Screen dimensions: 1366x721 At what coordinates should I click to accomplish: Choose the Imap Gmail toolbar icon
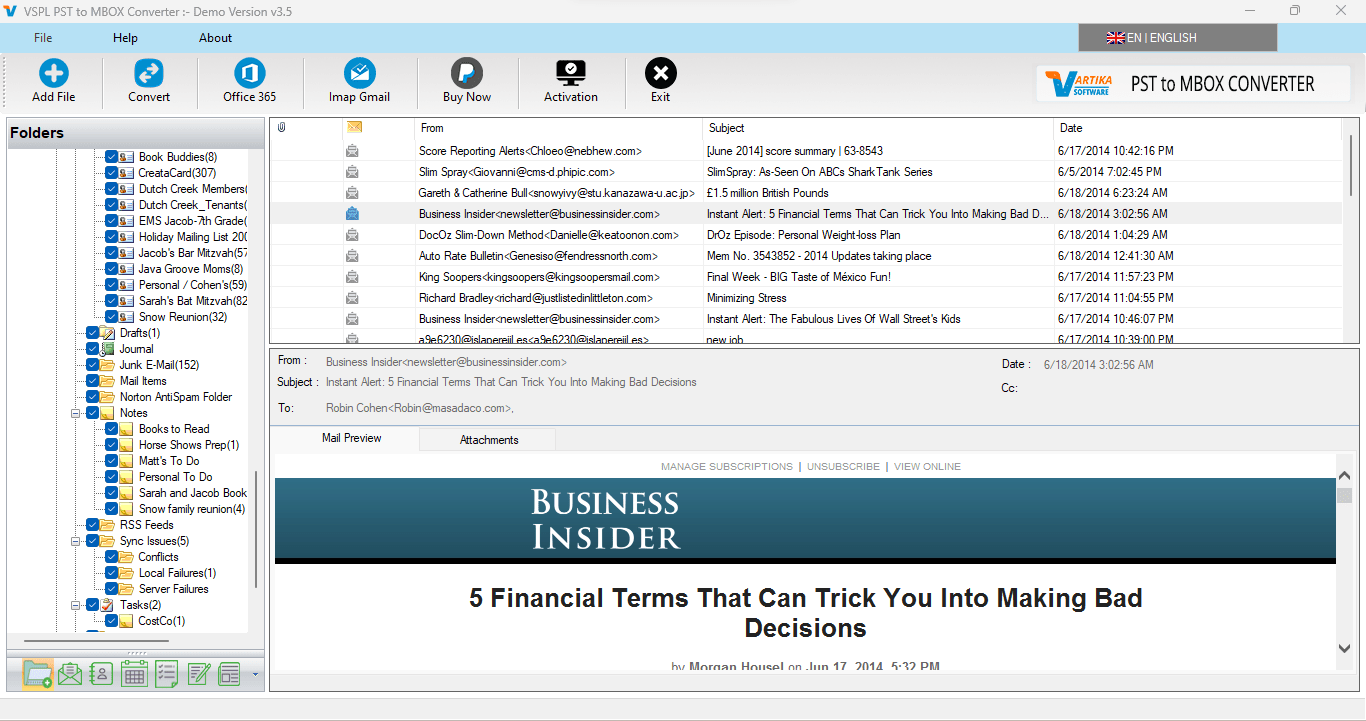(x=359, y=74)
